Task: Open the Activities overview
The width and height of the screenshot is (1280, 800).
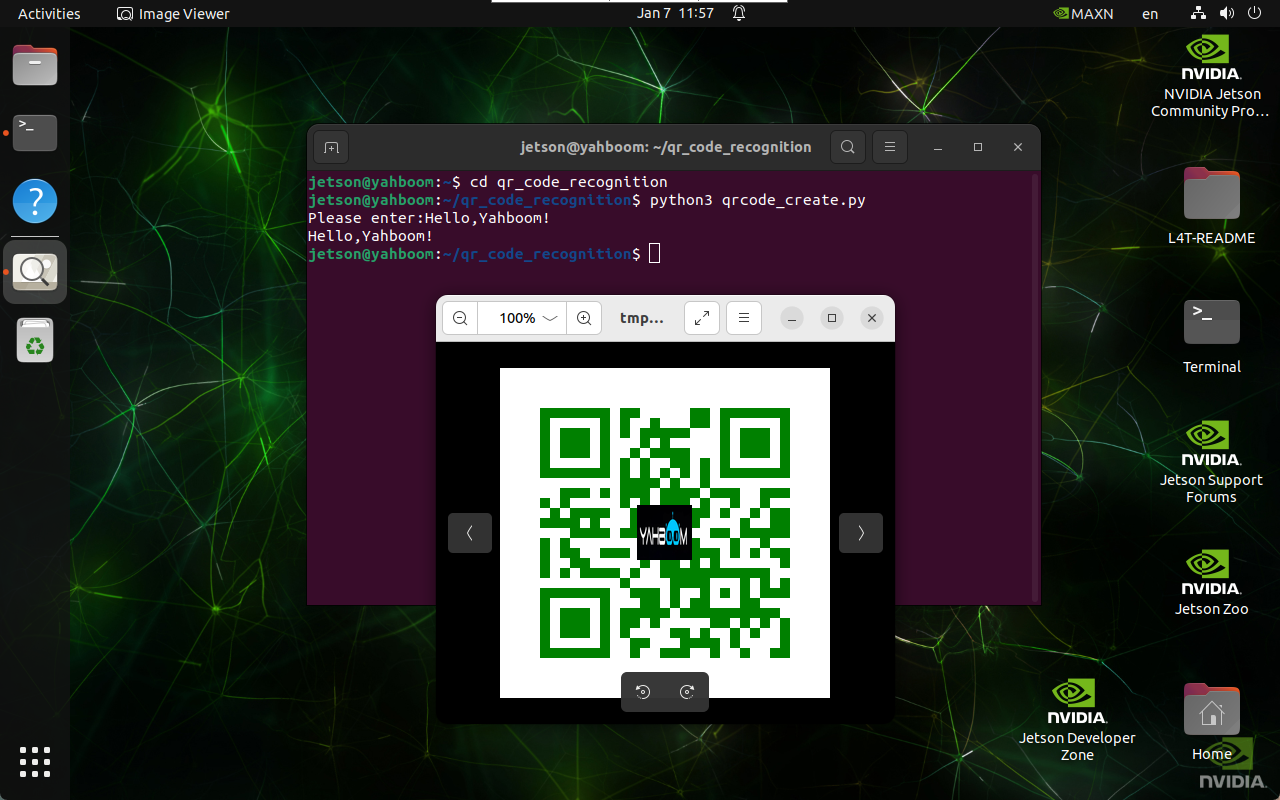Action: click(x=49, y=13)
